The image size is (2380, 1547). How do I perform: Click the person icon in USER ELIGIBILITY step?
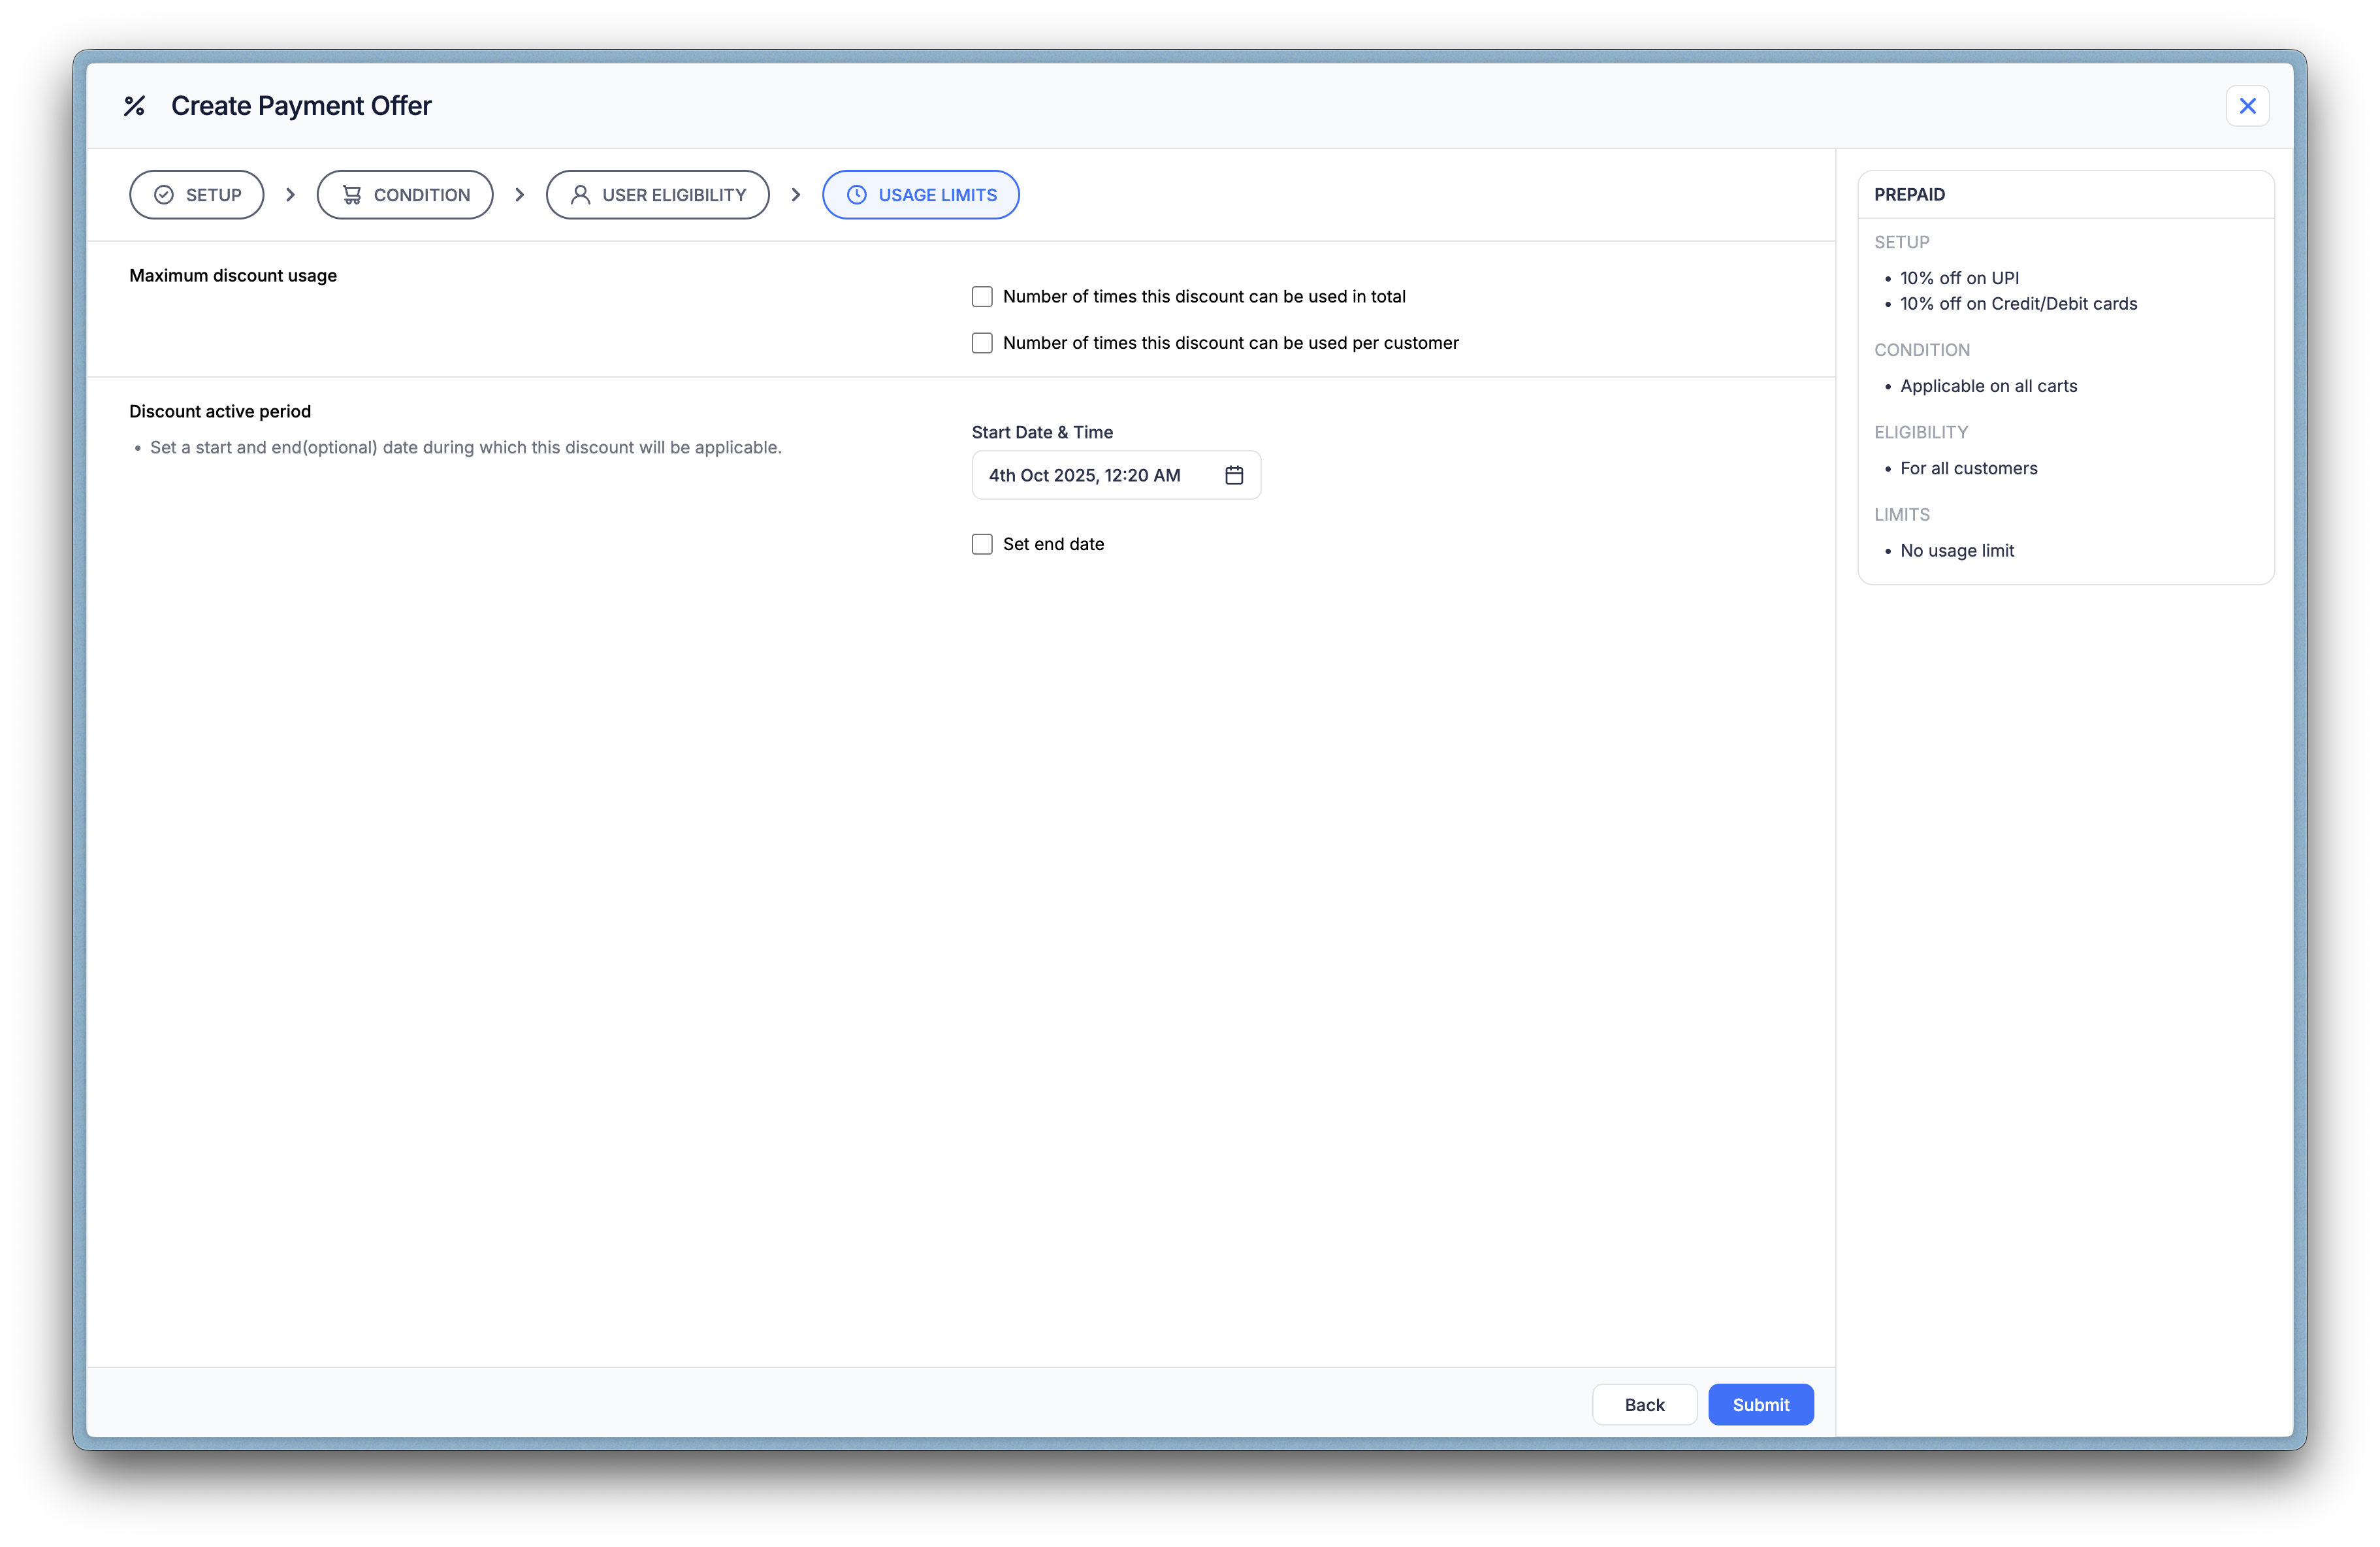point(580,195)
